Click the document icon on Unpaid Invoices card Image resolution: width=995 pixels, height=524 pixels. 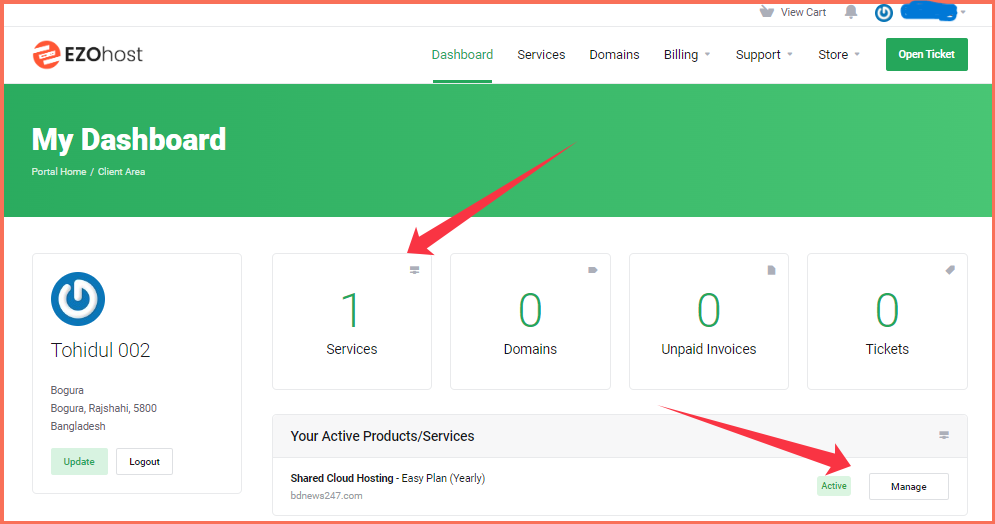pyautogui.click(x=772, y=270)
